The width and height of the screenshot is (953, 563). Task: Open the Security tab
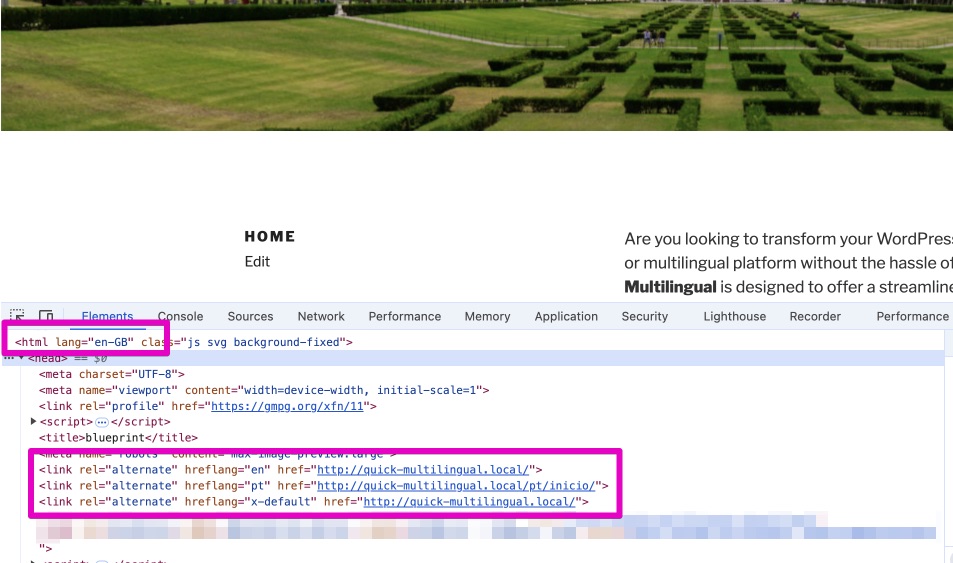point(645,316)
